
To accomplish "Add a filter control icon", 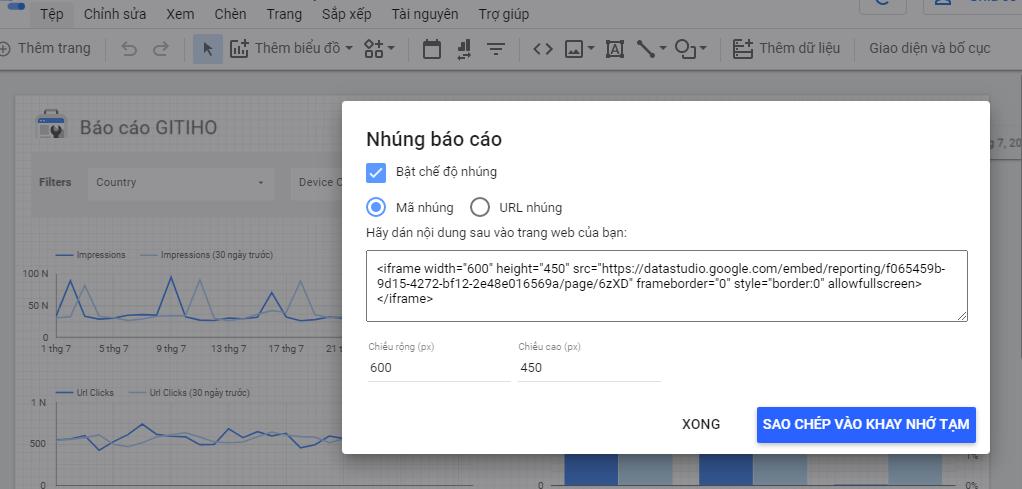I will click(497, 49).
